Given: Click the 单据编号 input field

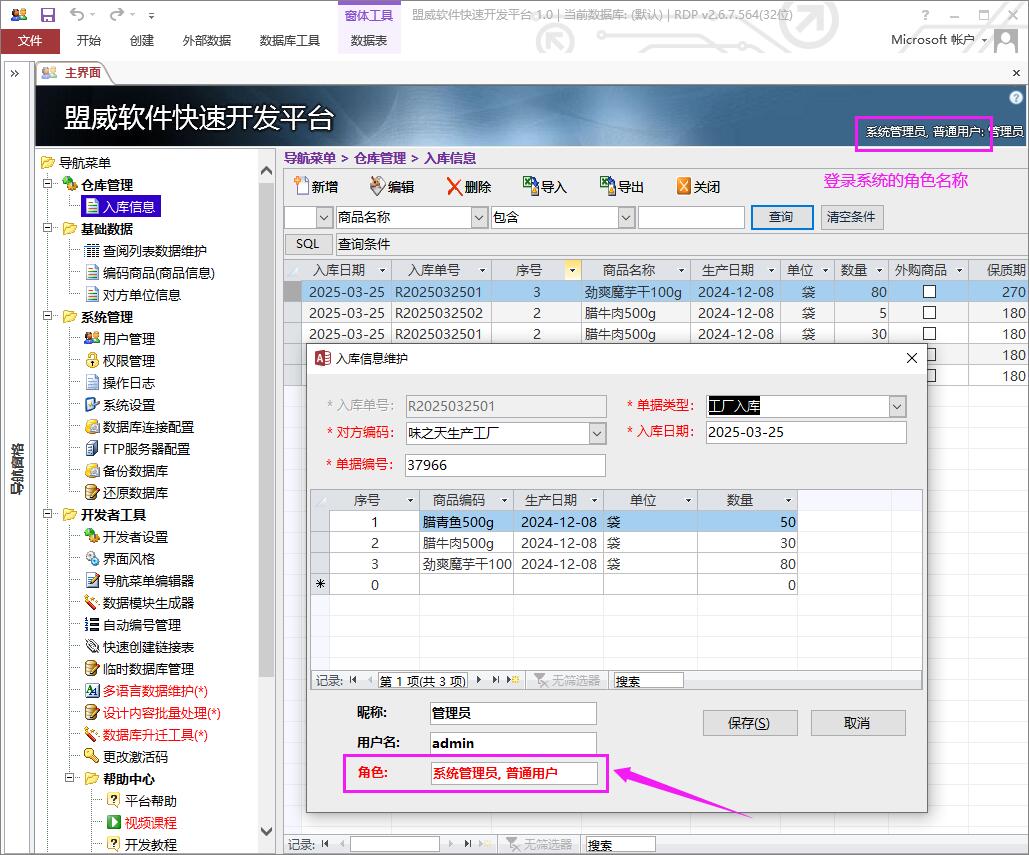Looking at the screenshot, I should point(505,465).
